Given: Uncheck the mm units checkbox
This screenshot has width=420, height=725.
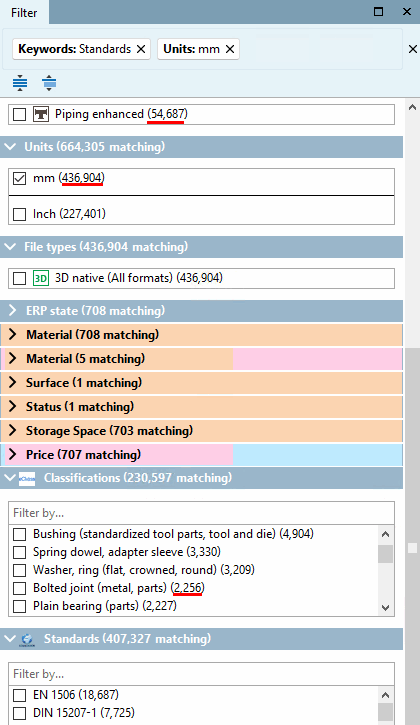Looking at the screenshot, I should 19,178.
